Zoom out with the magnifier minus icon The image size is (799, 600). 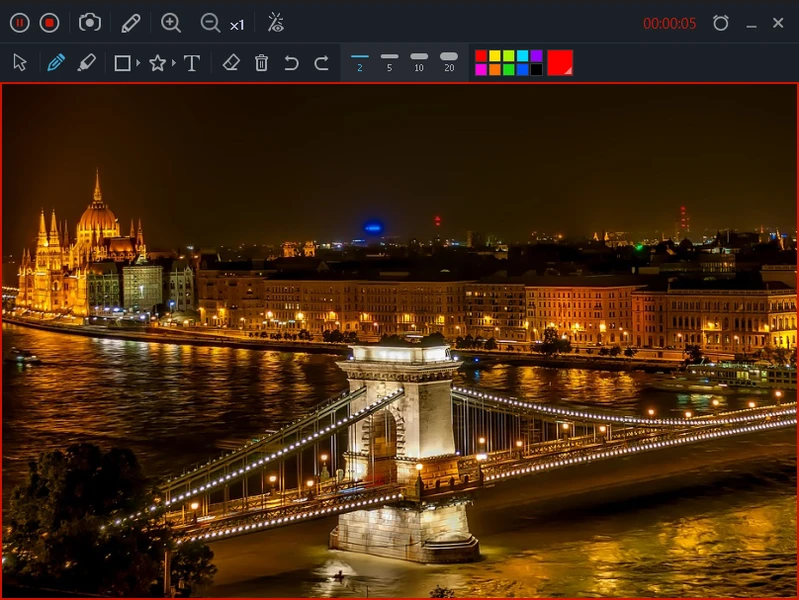[210, 23]
